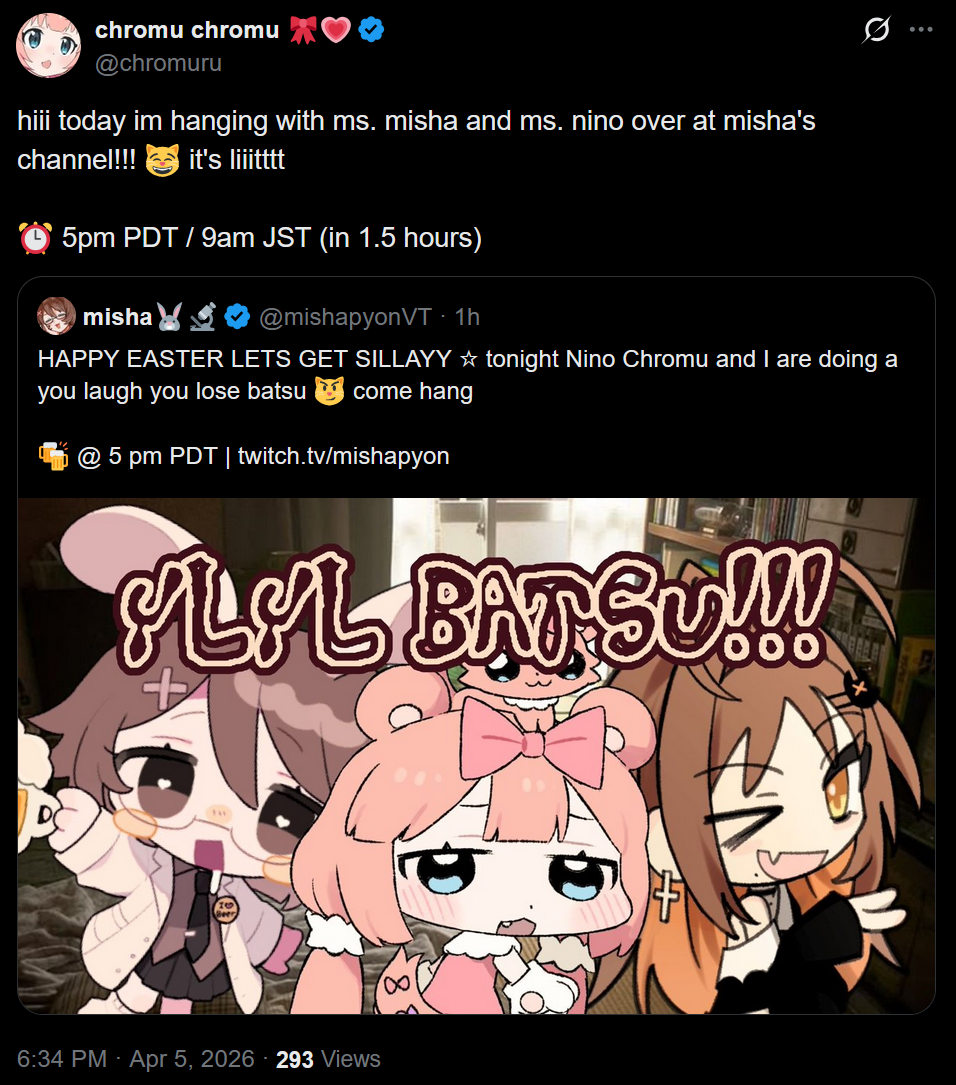Screen dimensions: 956x1085
Task: Open the @mishapyonVT handle
Action: tap(345, 317)
